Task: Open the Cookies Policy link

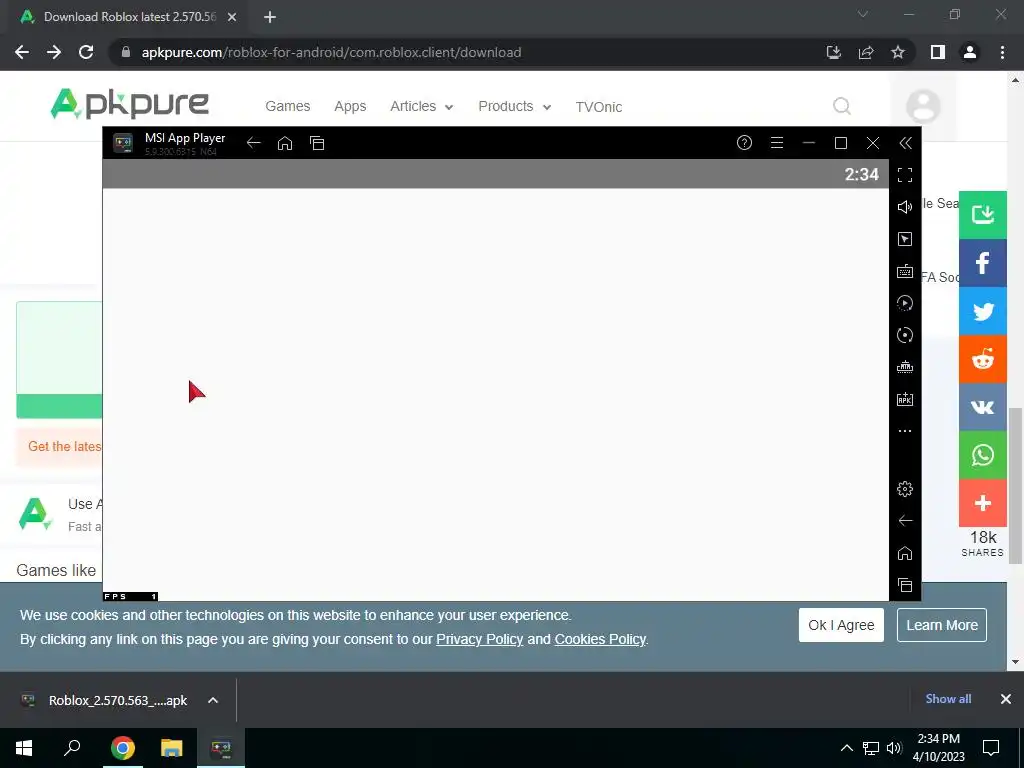Action: tap(600, 639)
